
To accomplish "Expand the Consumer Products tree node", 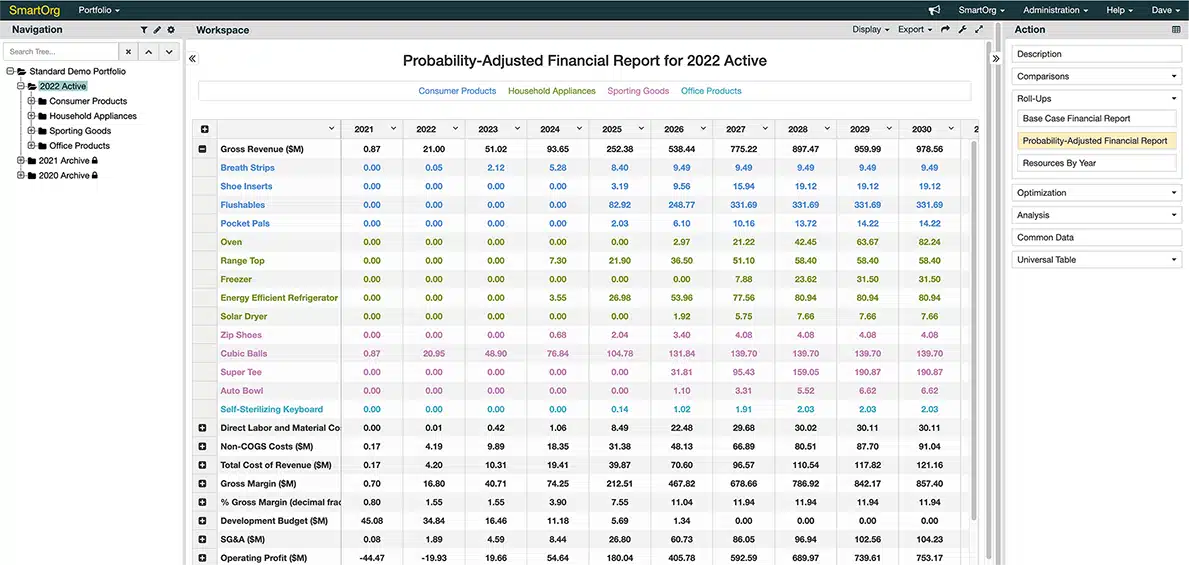I will pyautogui.click(x=31, y=101).
